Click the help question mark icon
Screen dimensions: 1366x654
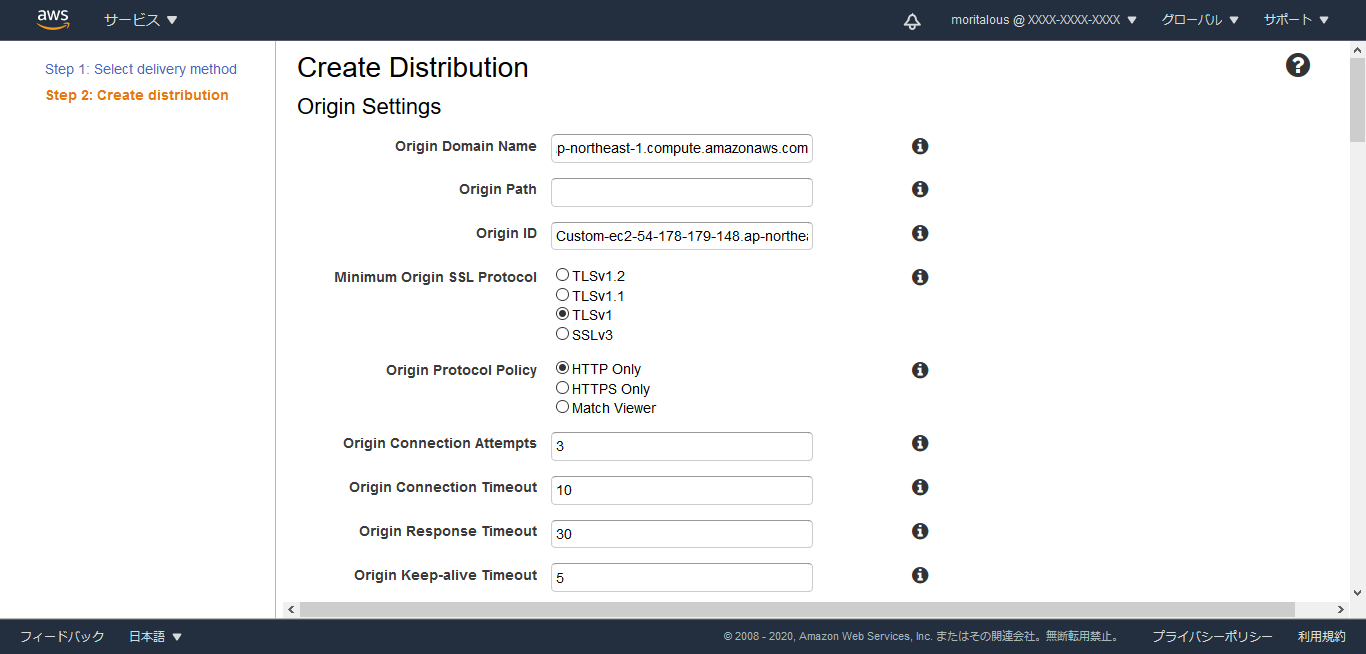point(1297,66)
